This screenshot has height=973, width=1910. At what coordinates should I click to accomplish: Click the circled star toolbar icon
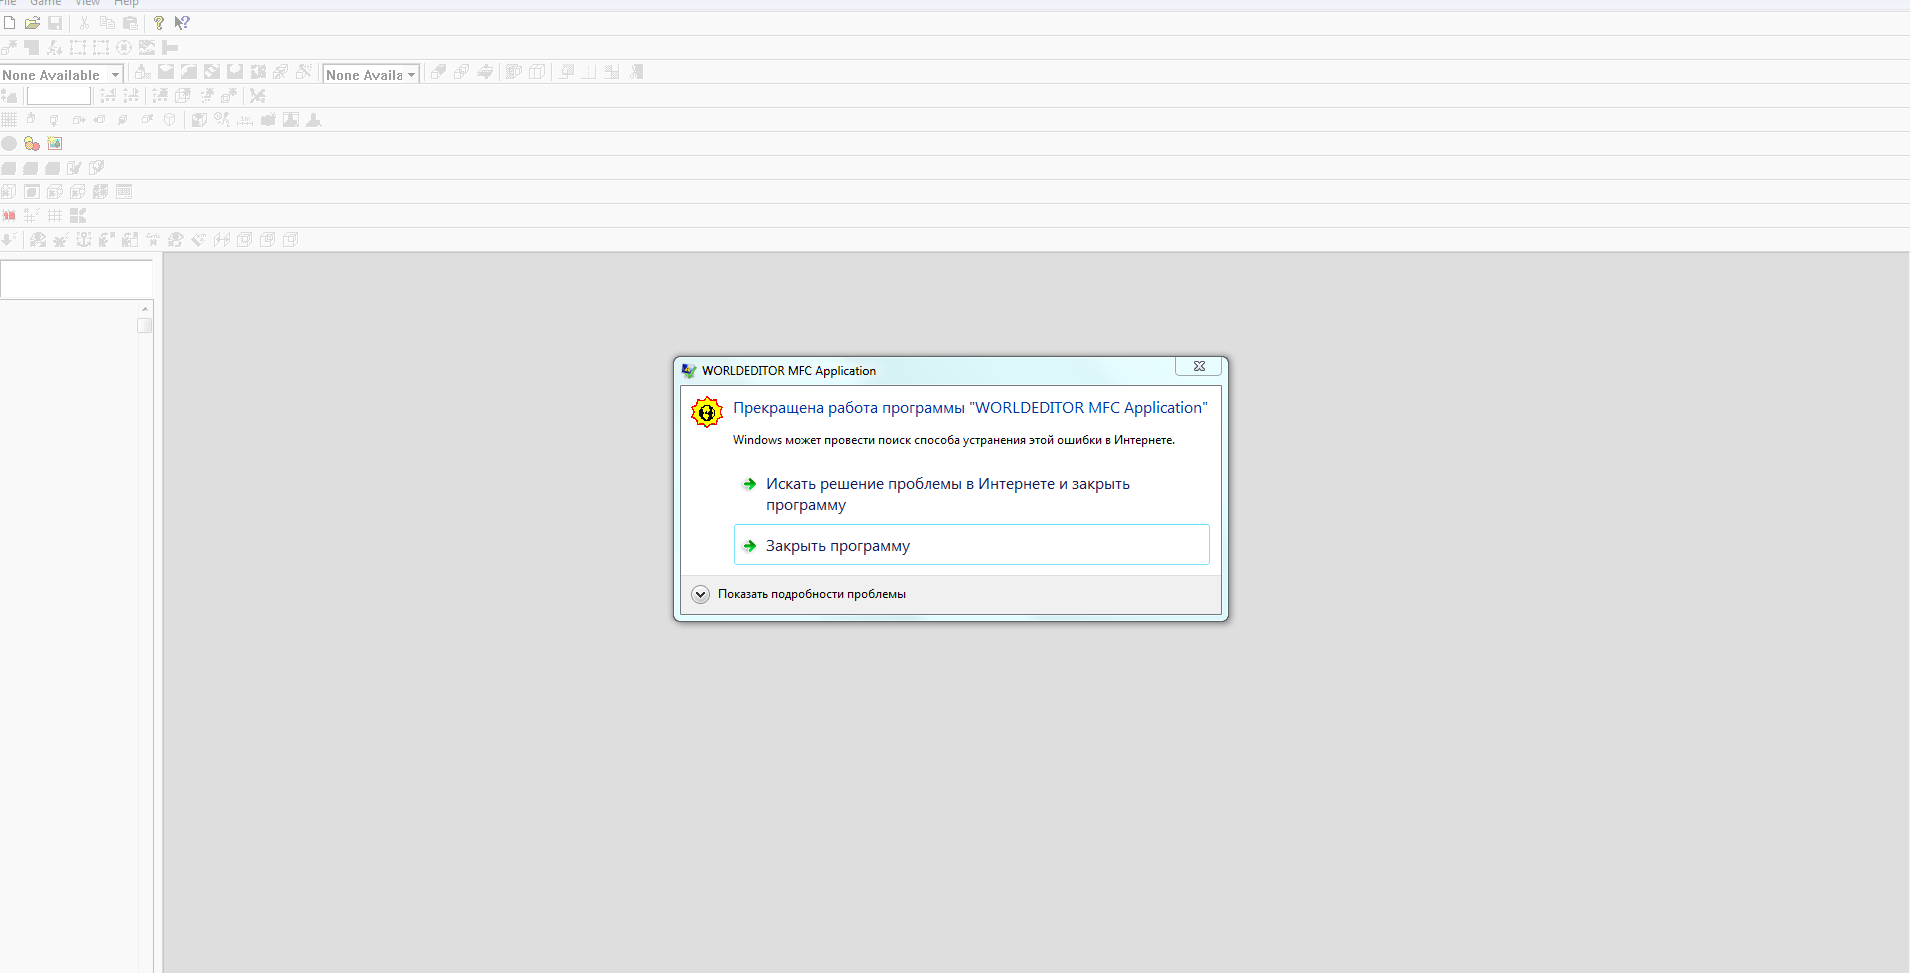pos(124,47)
